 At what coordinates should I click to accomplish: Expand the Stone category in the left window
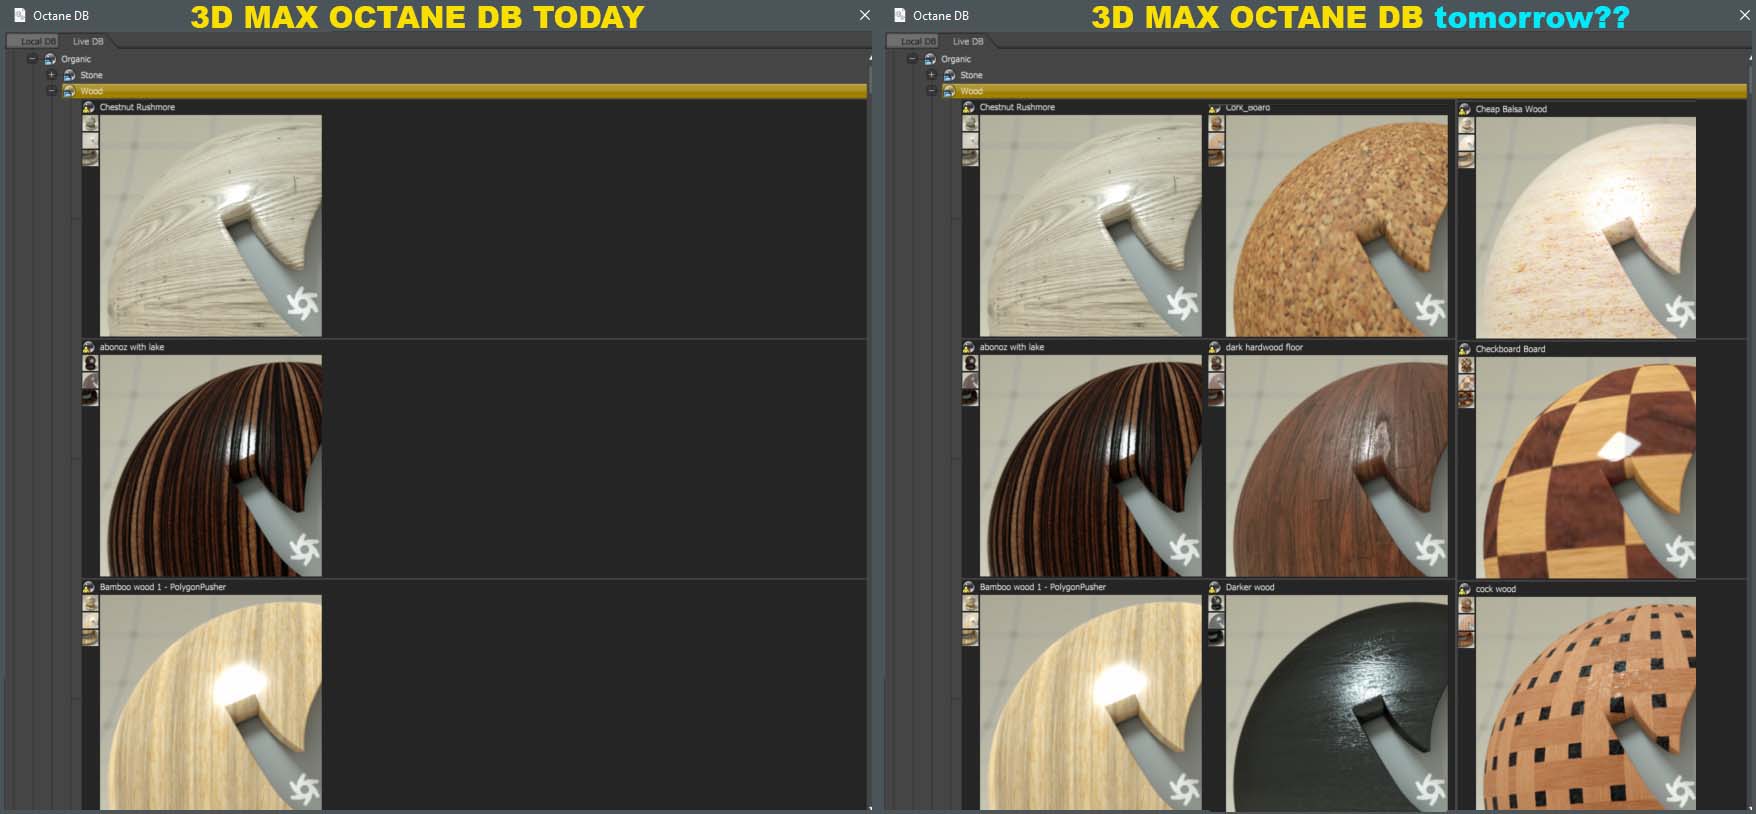51,75
